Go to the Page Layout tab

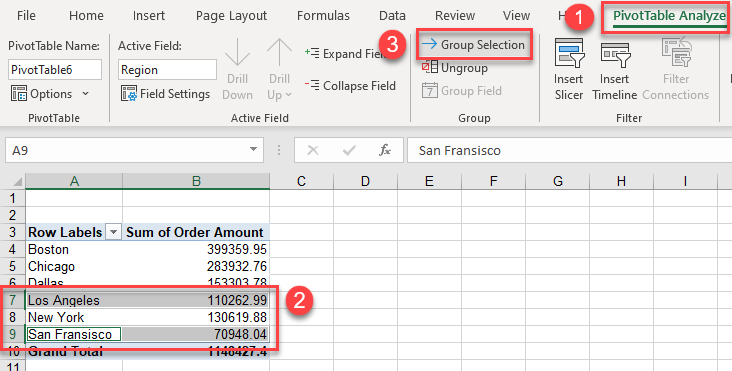[231, 15]
